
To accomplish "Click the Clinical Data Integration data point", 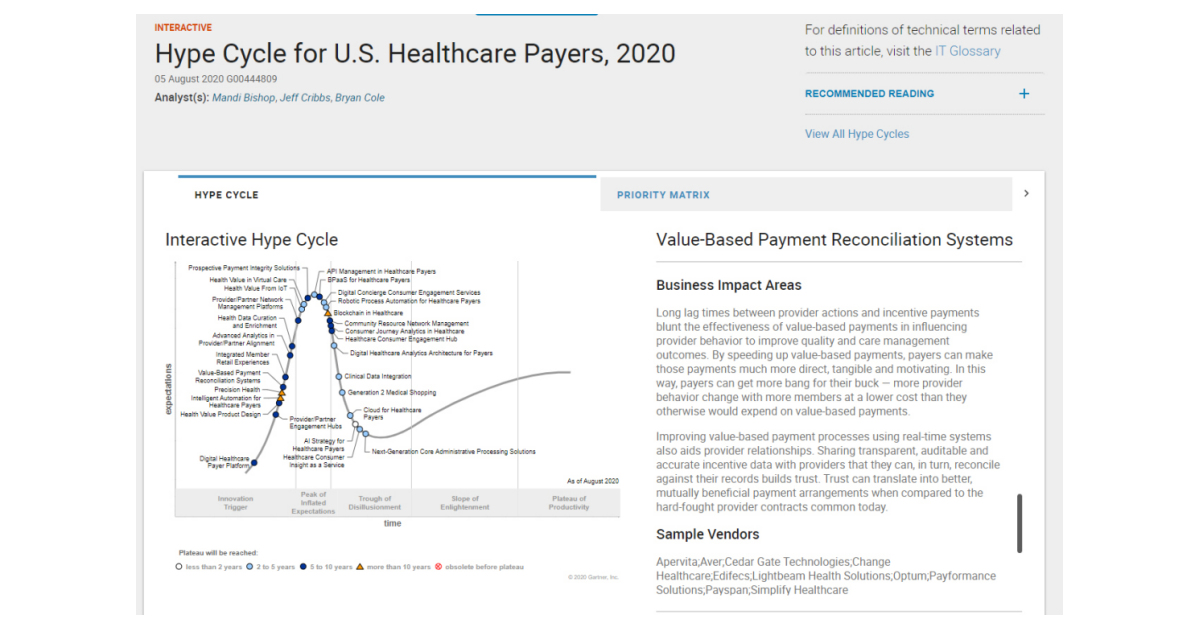I will (338, 376).
